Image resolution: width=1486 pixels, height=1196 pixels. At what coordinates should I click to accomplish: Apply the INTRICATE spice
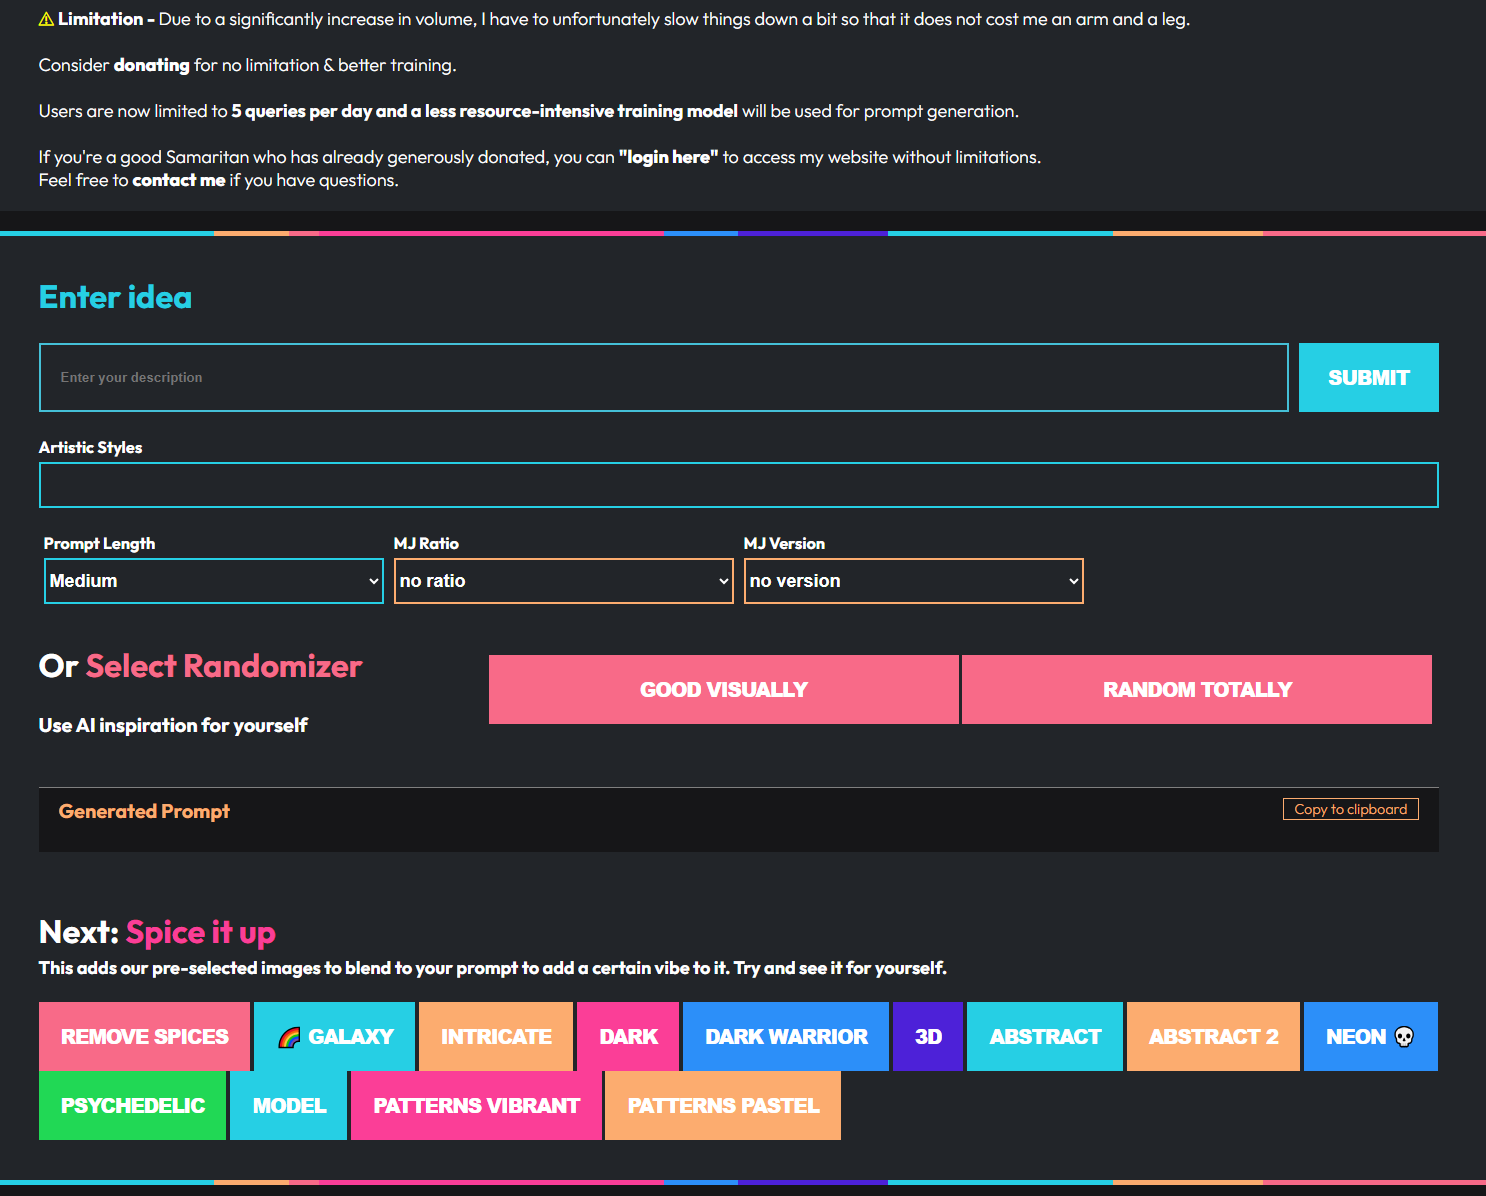[496, 1036]
